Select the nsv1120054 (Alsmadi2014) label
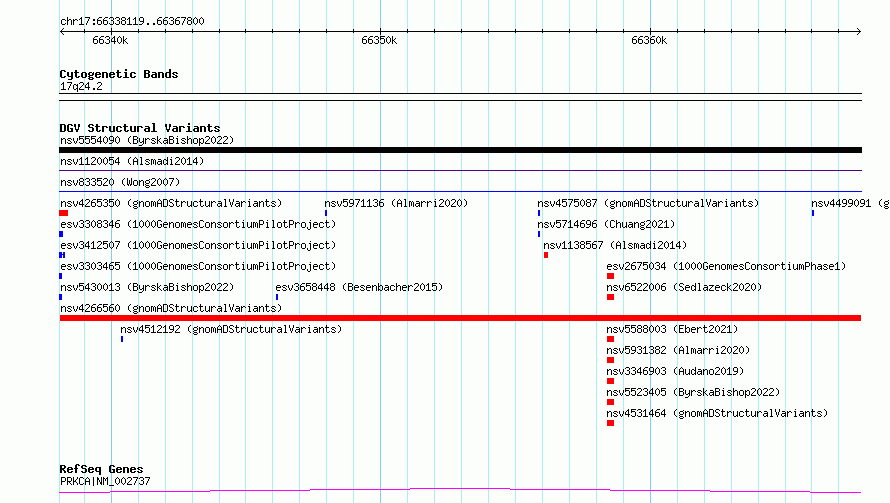 (x=132, y=161)
